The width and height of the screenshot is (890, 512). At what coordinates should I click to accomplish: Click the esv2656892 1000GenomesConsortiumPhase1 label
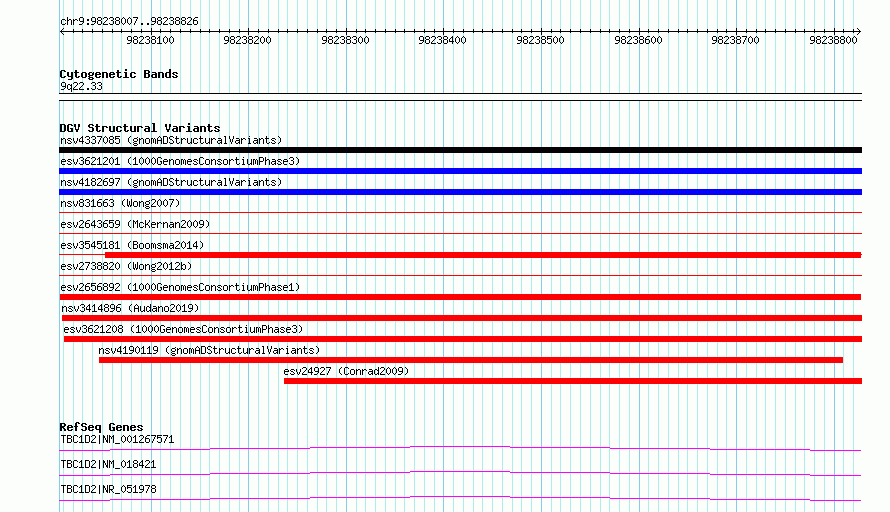tap(180, 287)
